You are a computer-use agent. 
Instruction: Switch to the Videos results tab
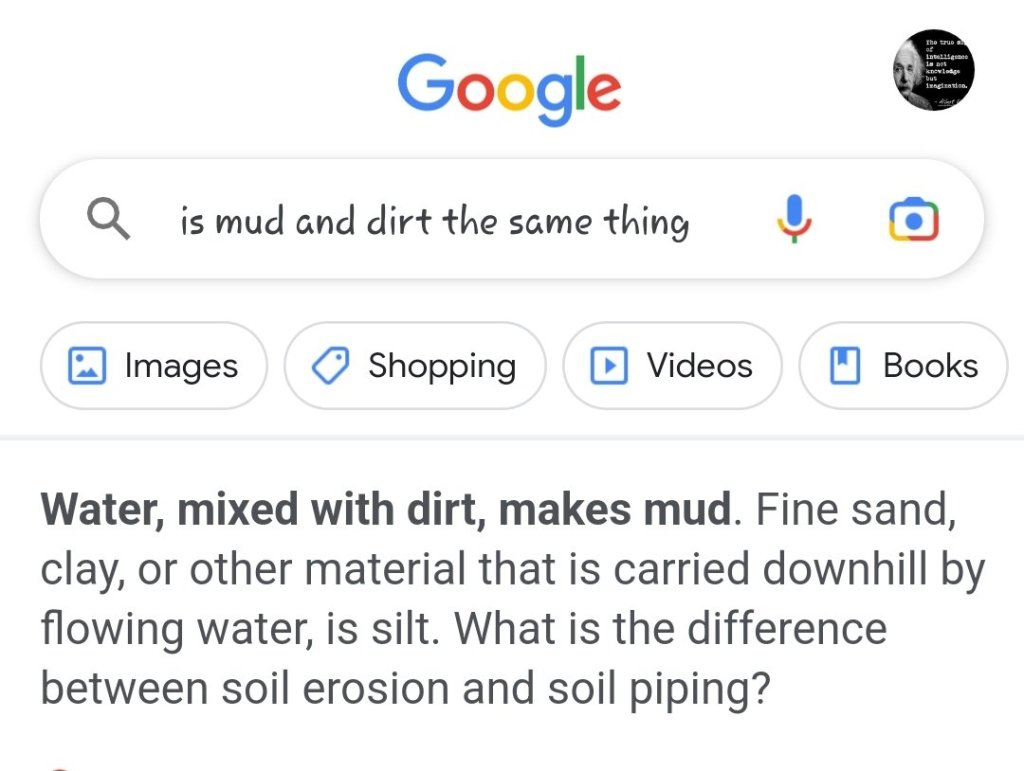click(699, 366)
